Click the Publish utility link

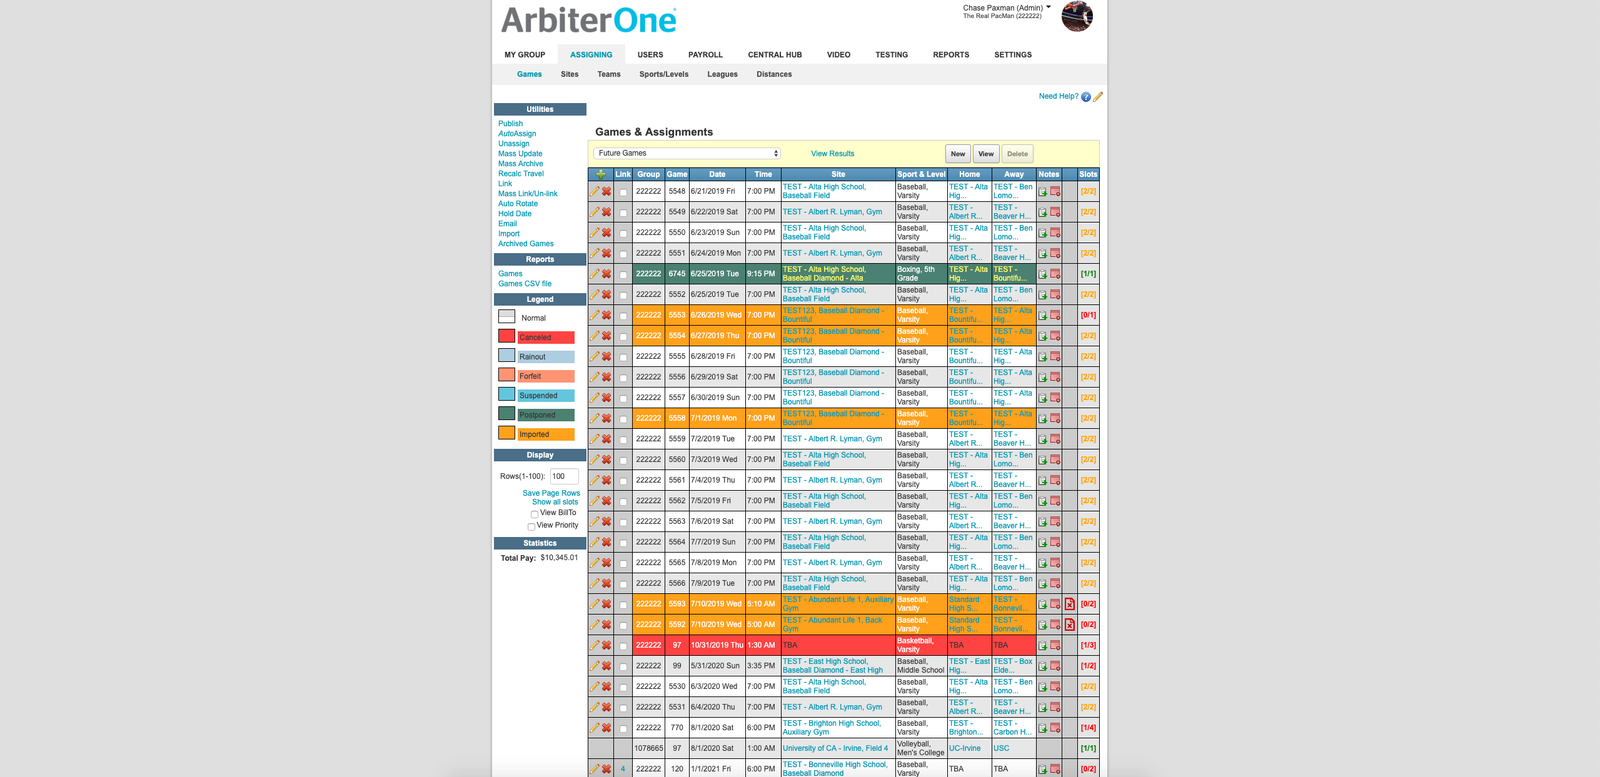[x=511, y=124]
